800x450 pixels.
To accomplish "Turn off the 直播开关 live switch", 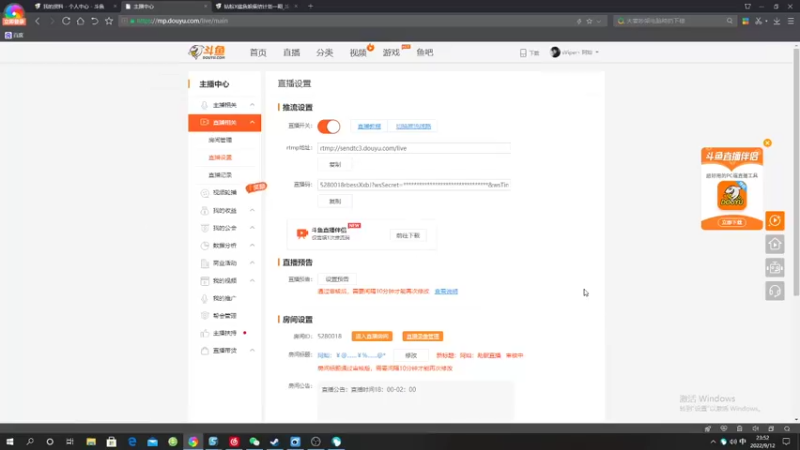I will pos(329,126).
